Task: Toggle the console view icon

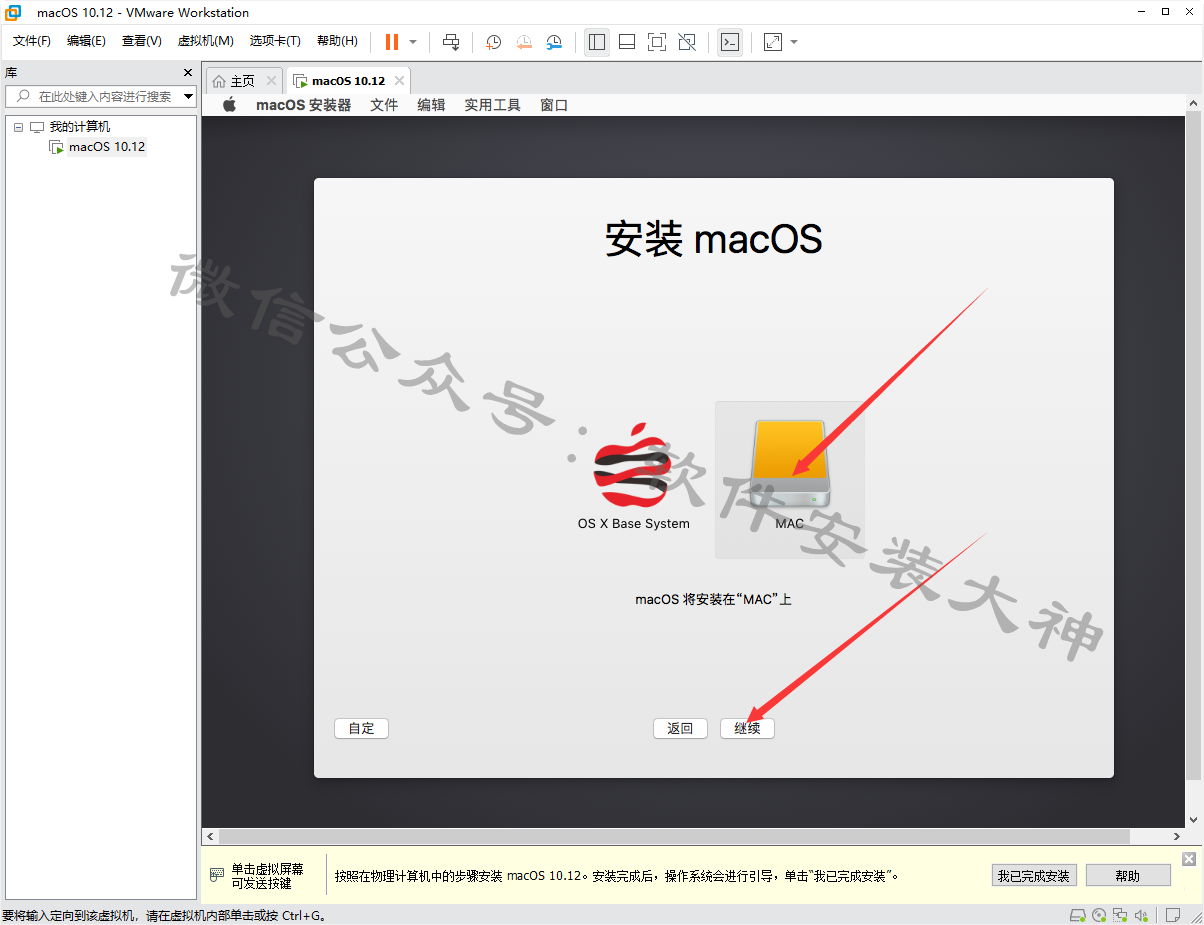Action: [x=730, y=42]
